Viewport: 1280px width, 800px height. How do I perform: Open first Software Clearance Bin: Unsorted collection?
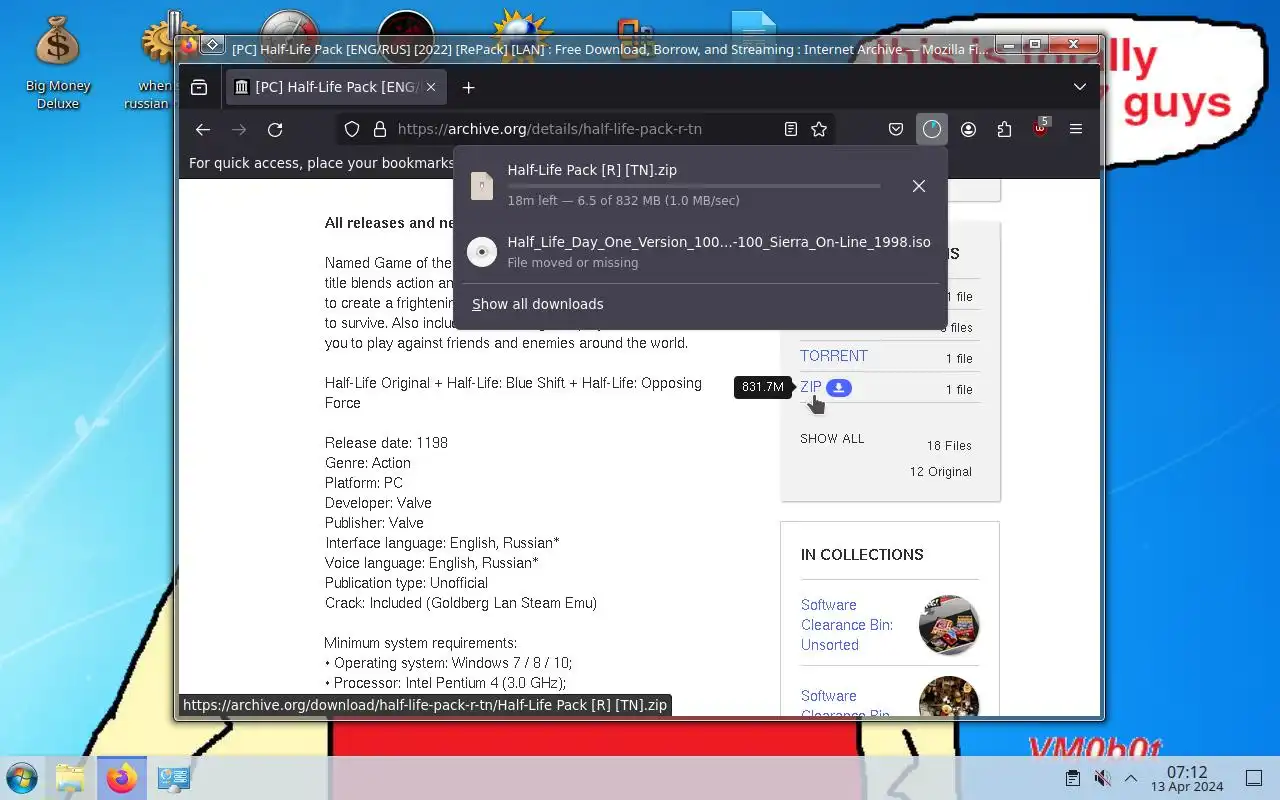click(x=847, y=625)
